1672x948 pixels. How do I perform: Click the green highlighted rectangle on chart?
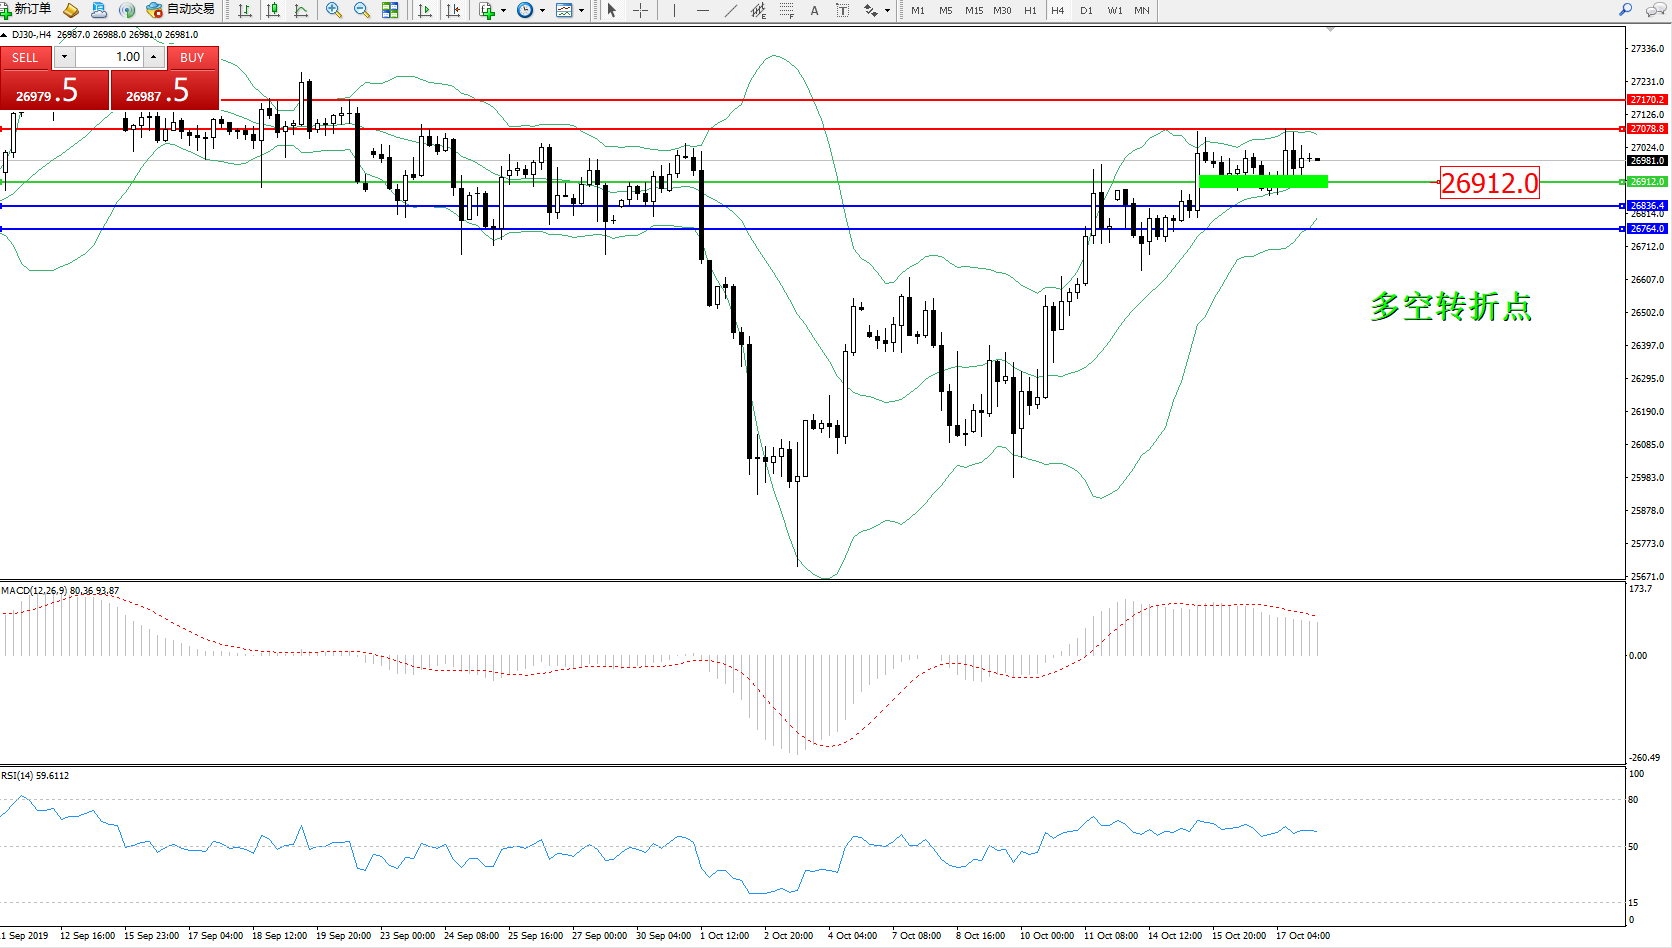[1263, 181]
